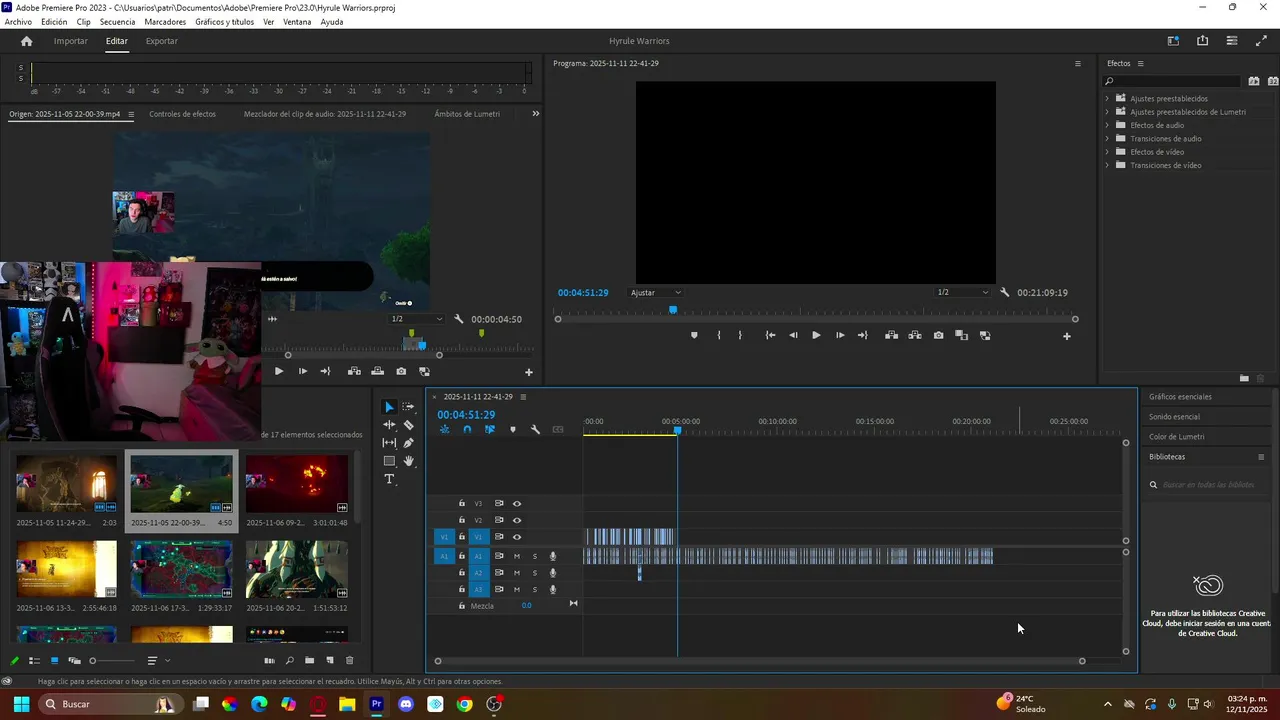1280x720 pixels.
Task: Toggle snap in timeline magnet icon
Action: pos(467,429)
